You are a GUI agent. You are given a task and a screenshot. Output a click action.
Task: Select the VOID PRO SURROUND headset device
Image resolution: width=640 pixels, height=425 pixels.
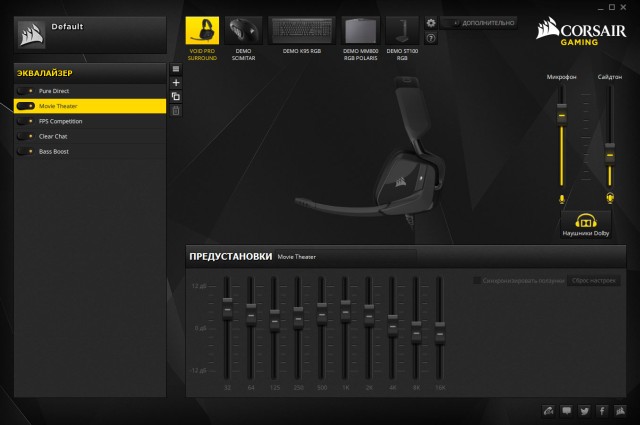[202, 31]
